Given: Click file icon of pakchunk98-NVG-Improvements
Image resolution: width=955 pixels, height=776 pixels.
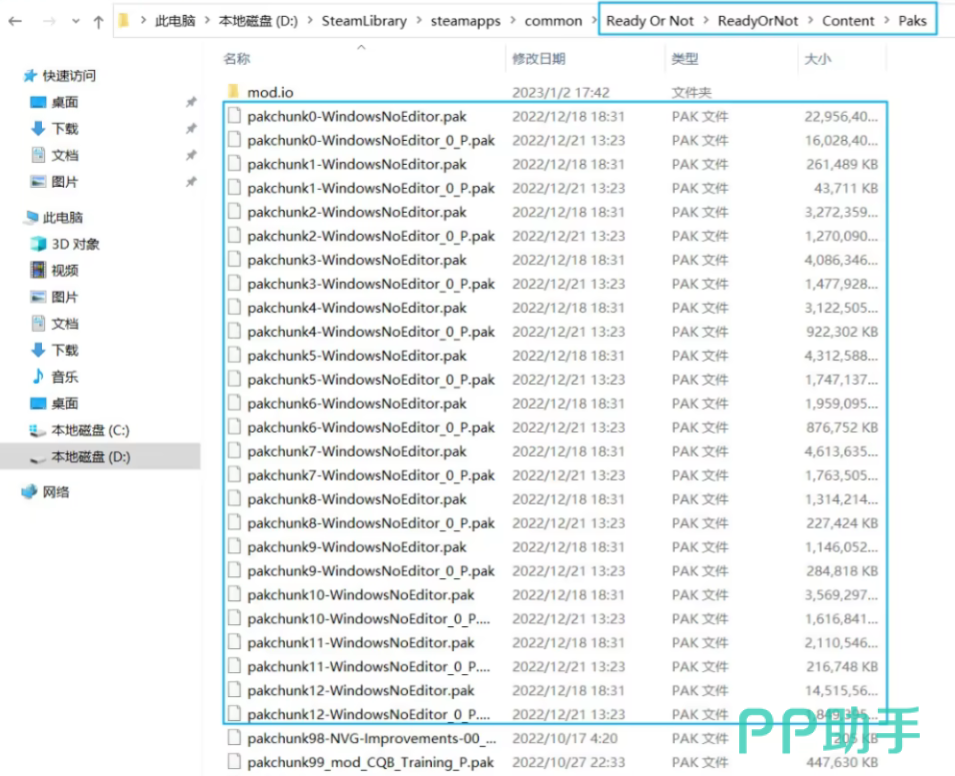Looking at the screenshot, I should [234, 738].
